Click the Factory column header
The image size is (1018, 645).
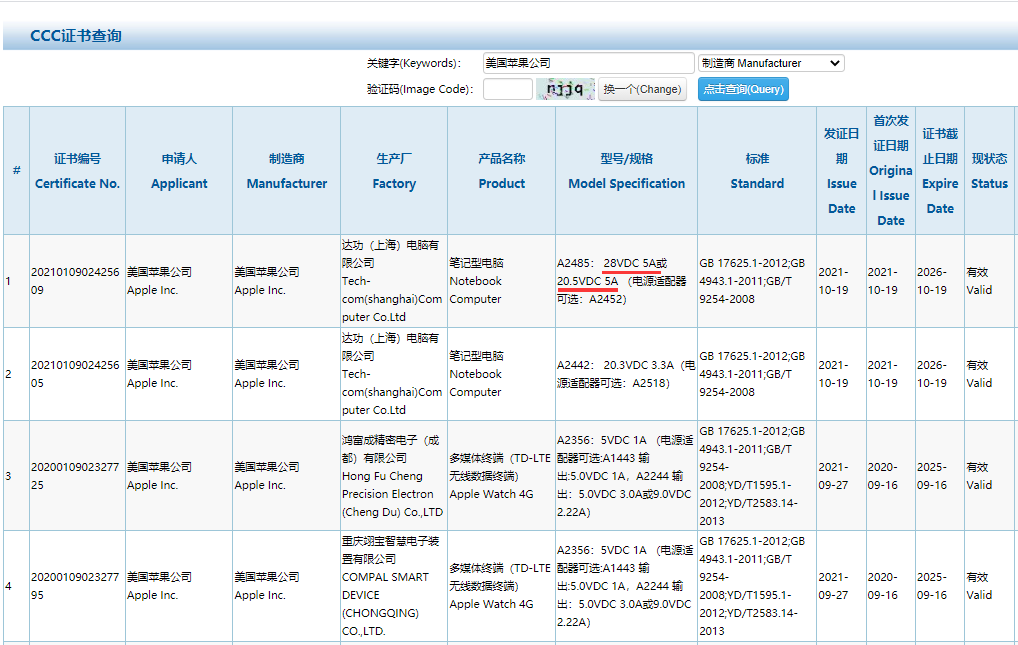[394, 171]
